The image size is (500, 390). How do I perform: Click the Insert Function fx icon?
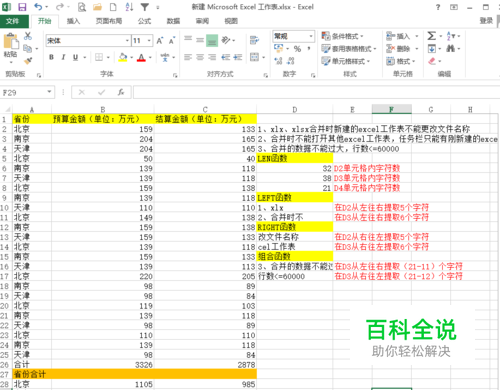121,92
